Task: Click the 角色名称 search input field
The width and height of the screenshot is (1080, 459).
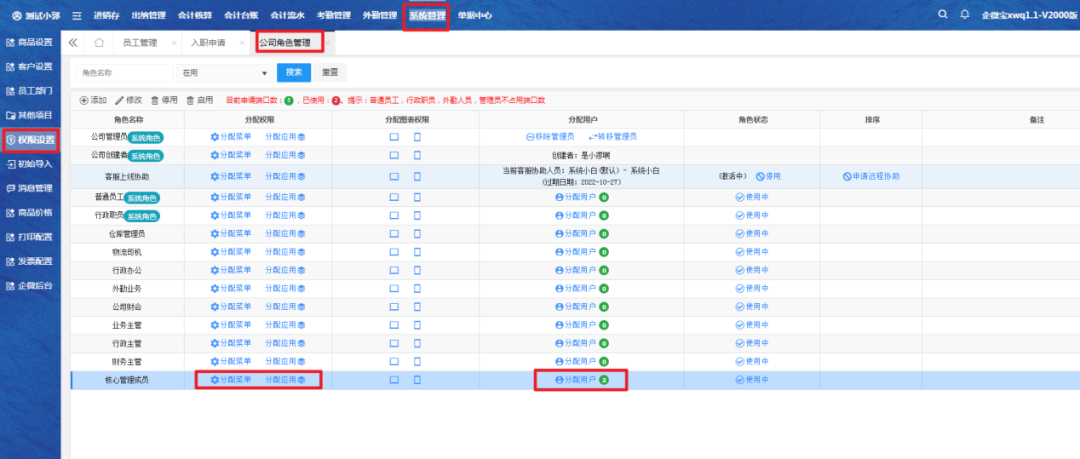Action: 124,73
